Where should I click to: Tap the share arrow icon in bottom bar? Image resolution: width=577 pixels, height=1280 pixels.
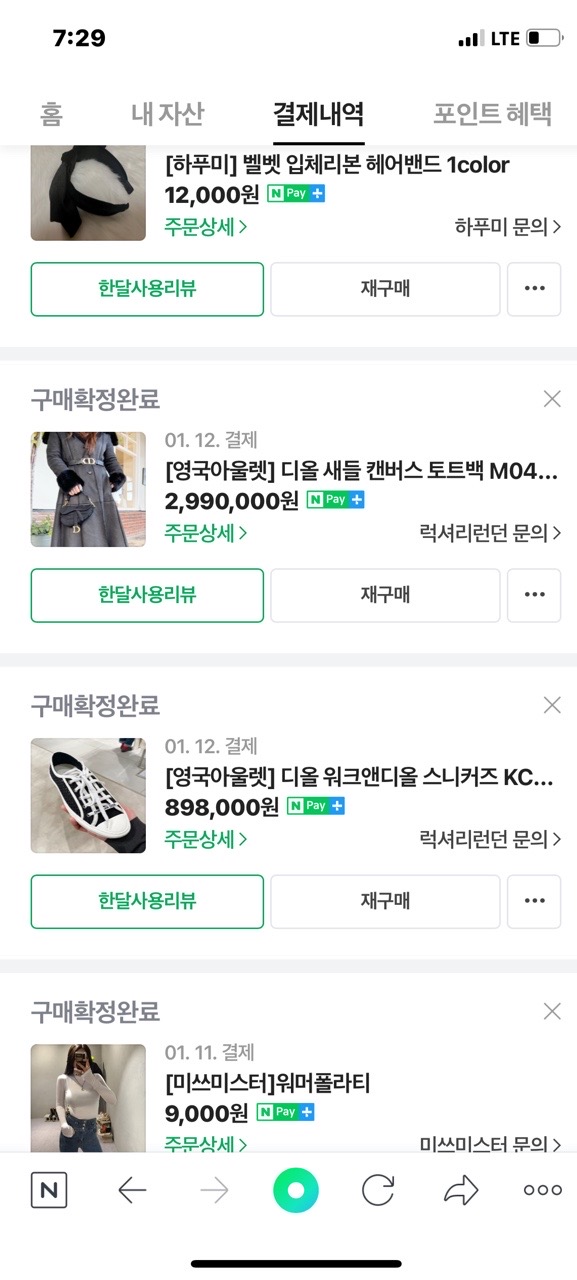459,1190
